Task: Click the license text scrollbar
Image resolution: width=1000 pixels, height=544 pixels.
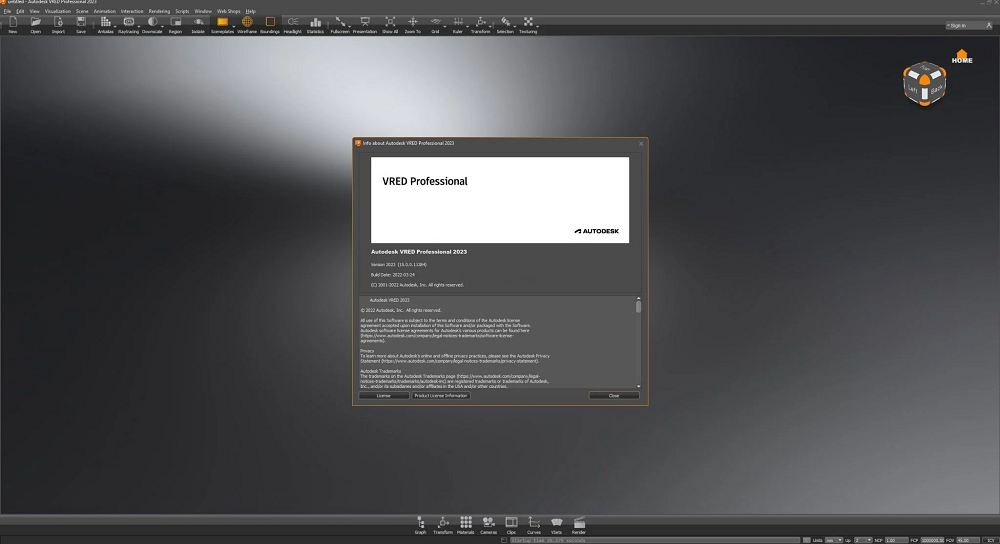Action: click(639, 308)
